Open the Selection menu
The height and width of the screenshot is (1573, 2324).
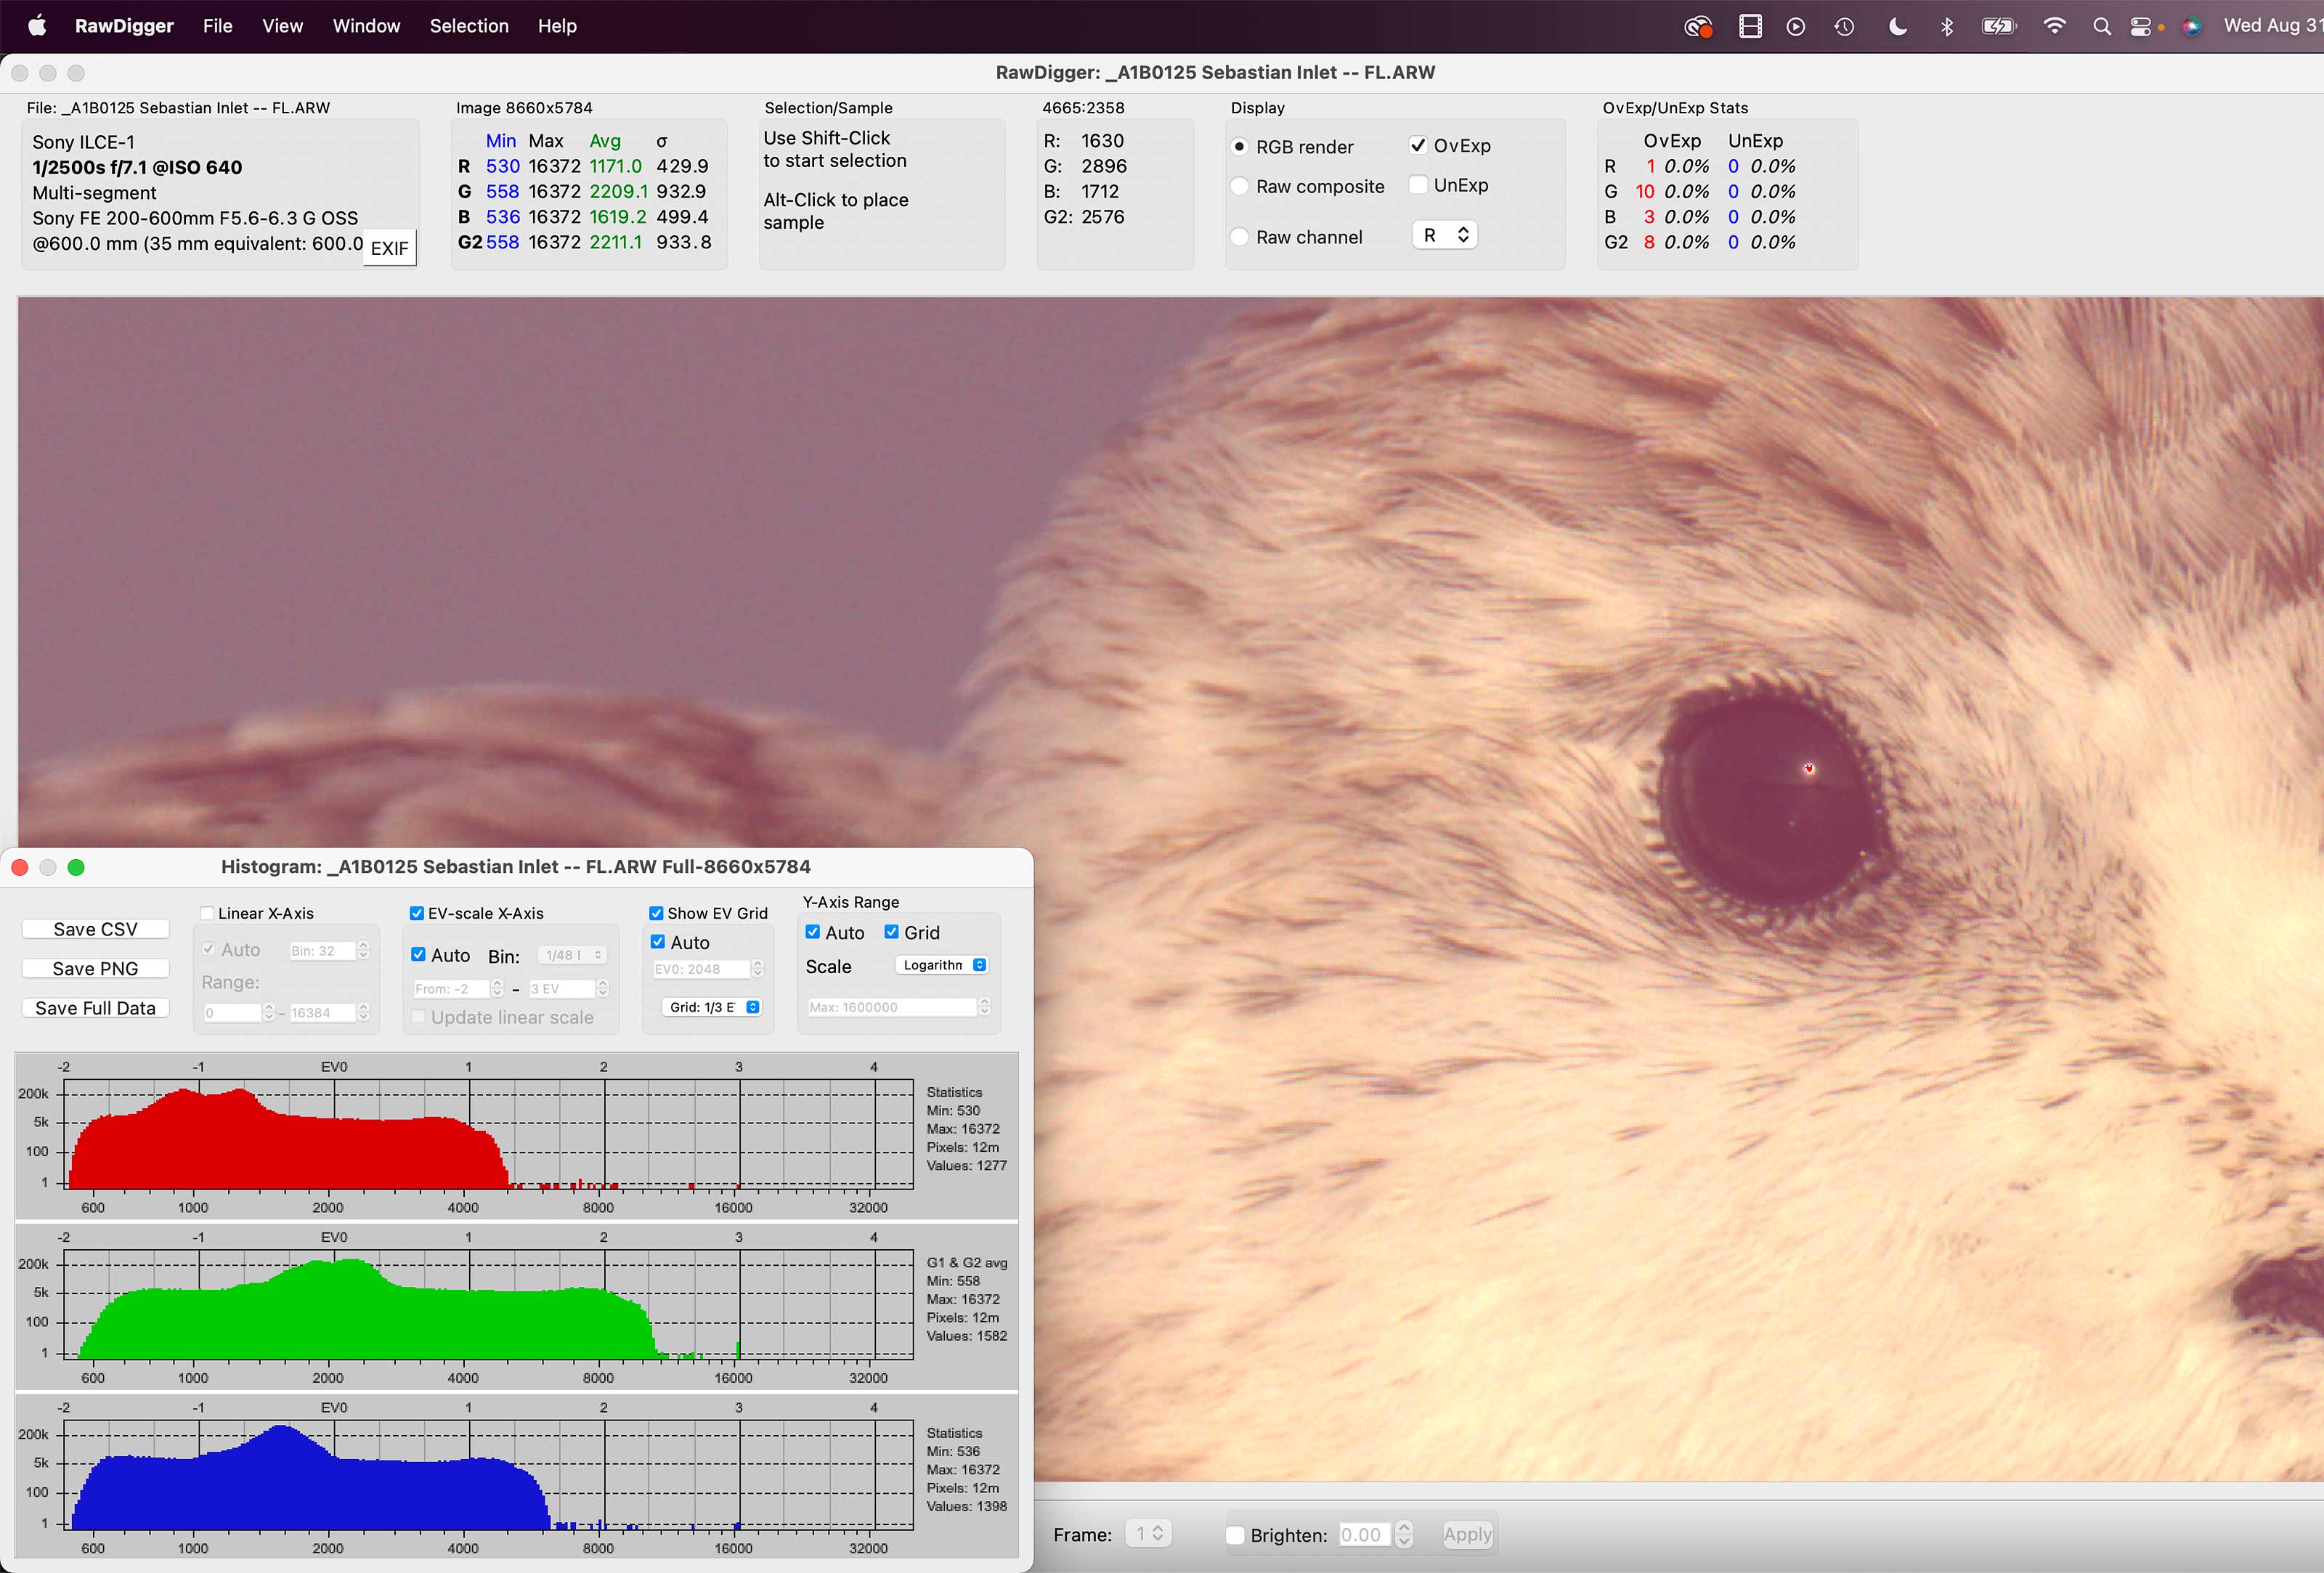(469, 26)
